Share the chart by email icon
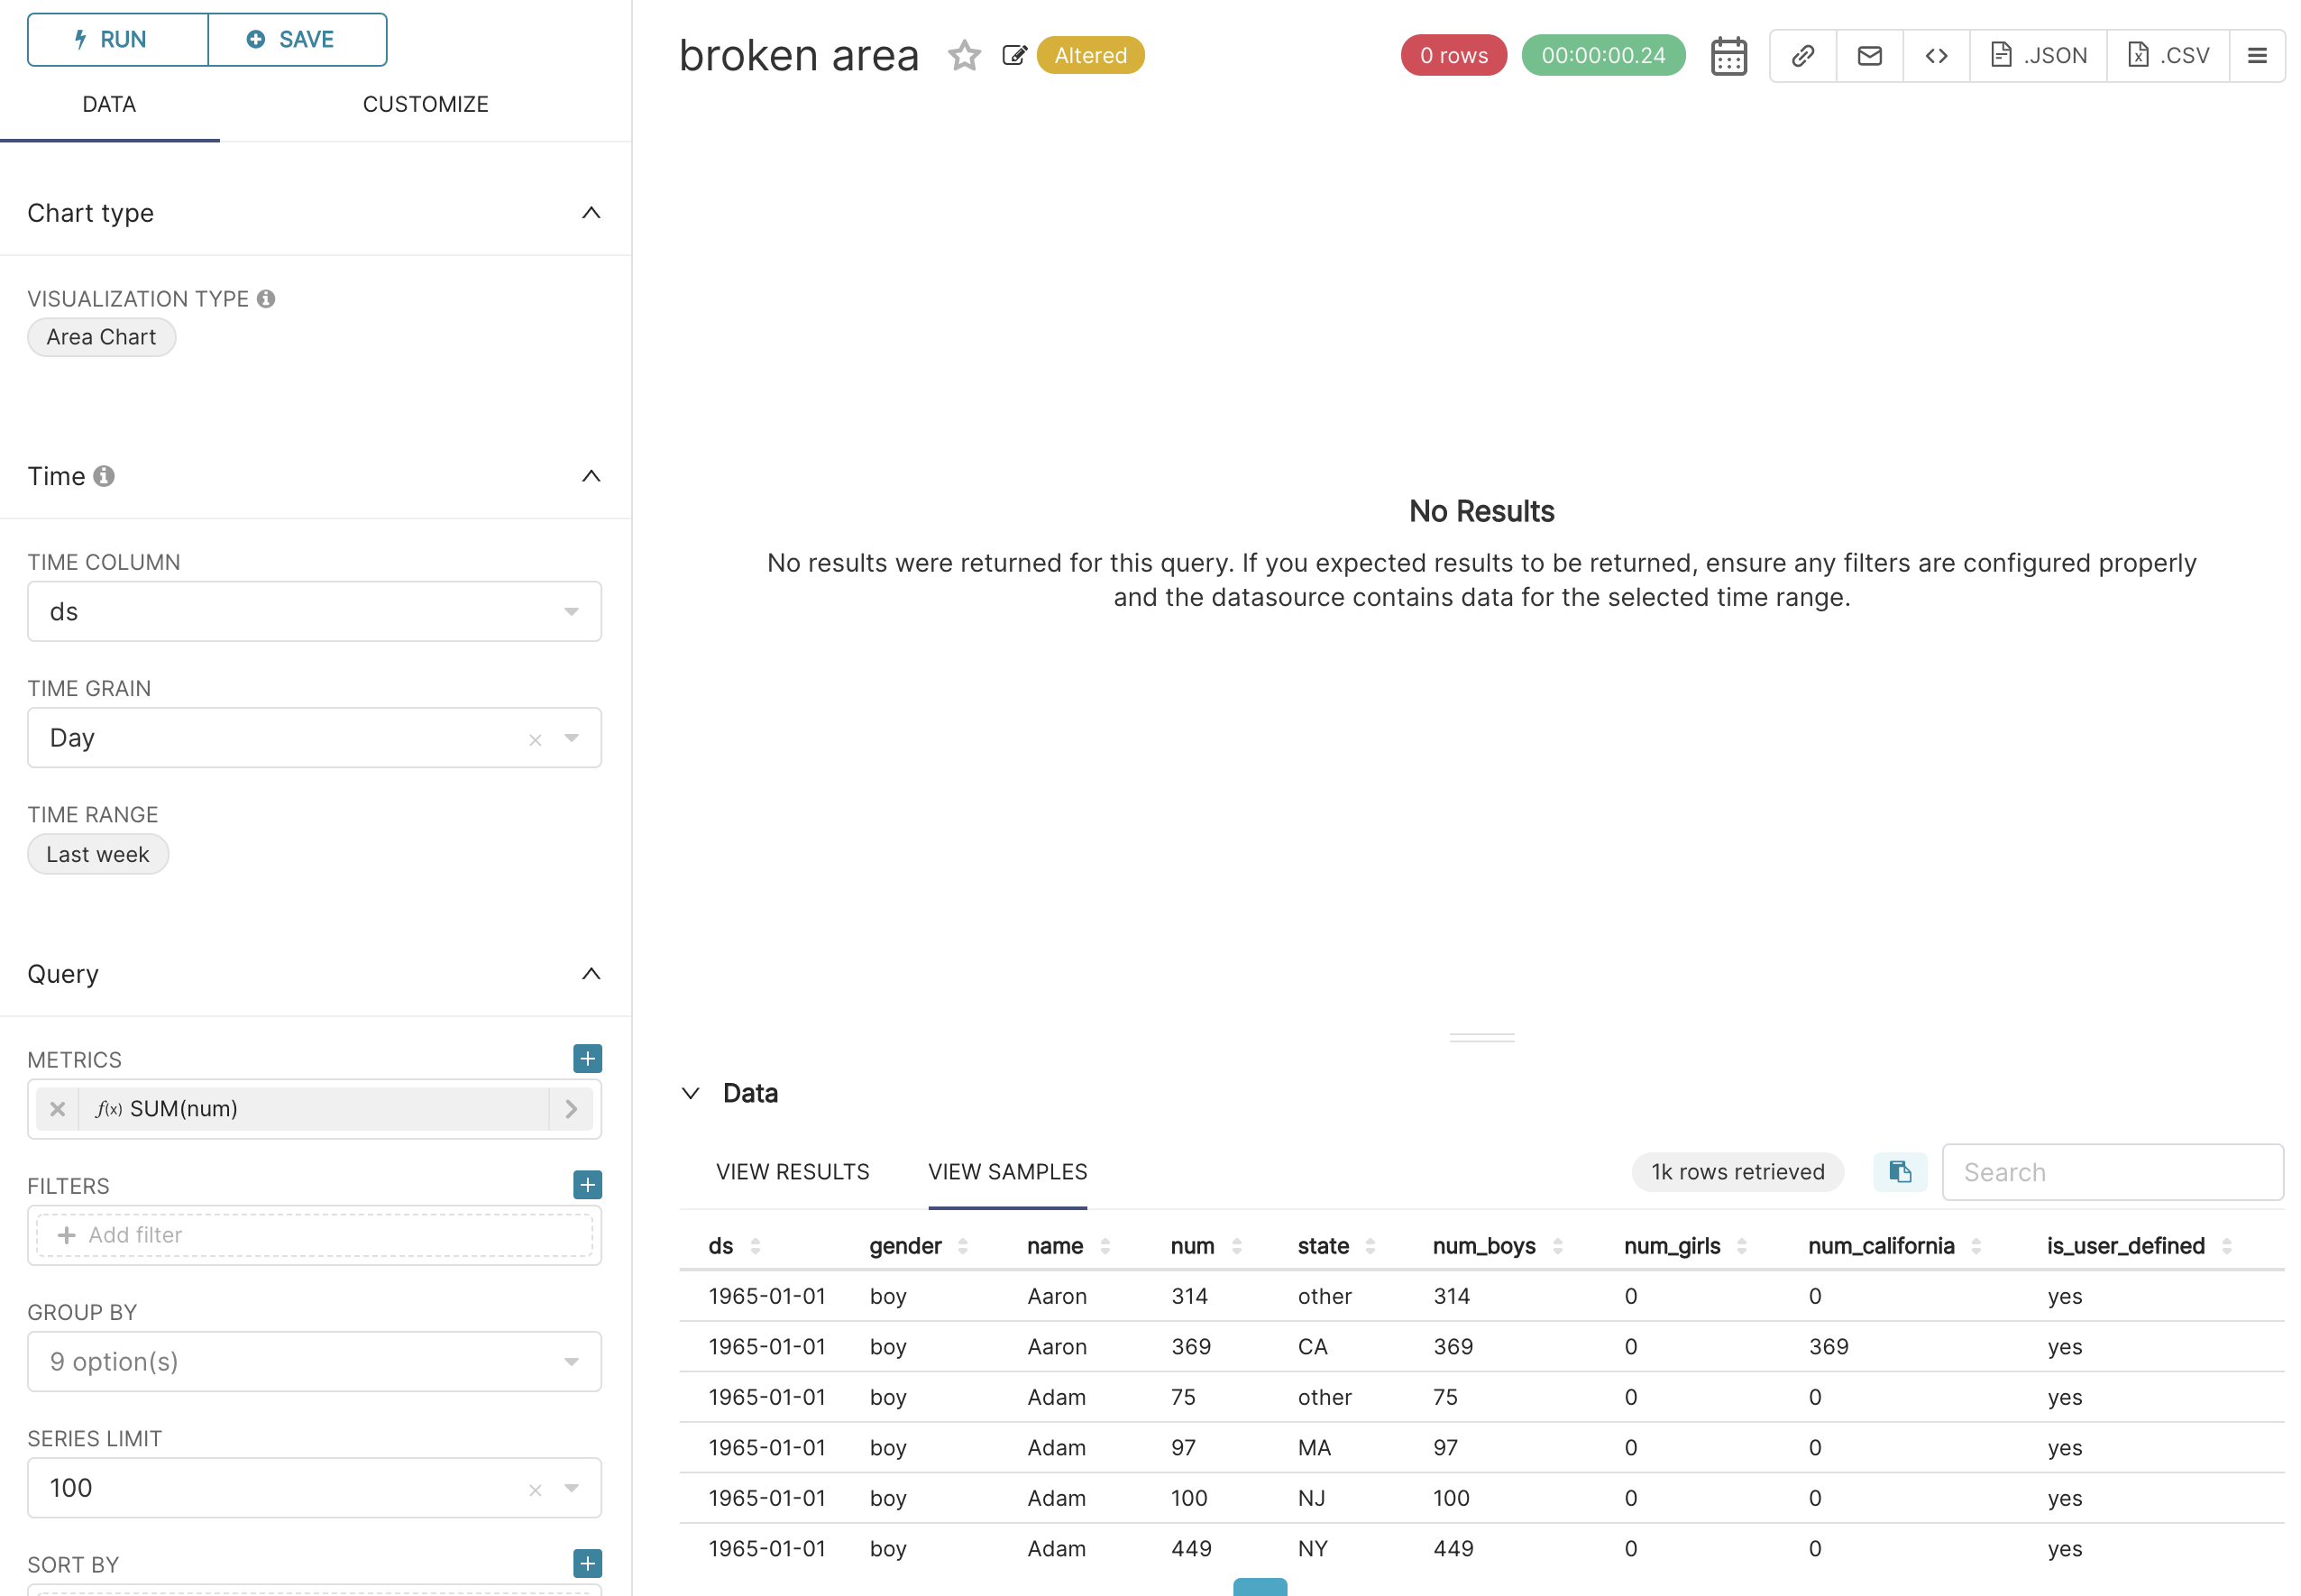This screenshot has height=1596, width=2301. (x=1868, y=56)
